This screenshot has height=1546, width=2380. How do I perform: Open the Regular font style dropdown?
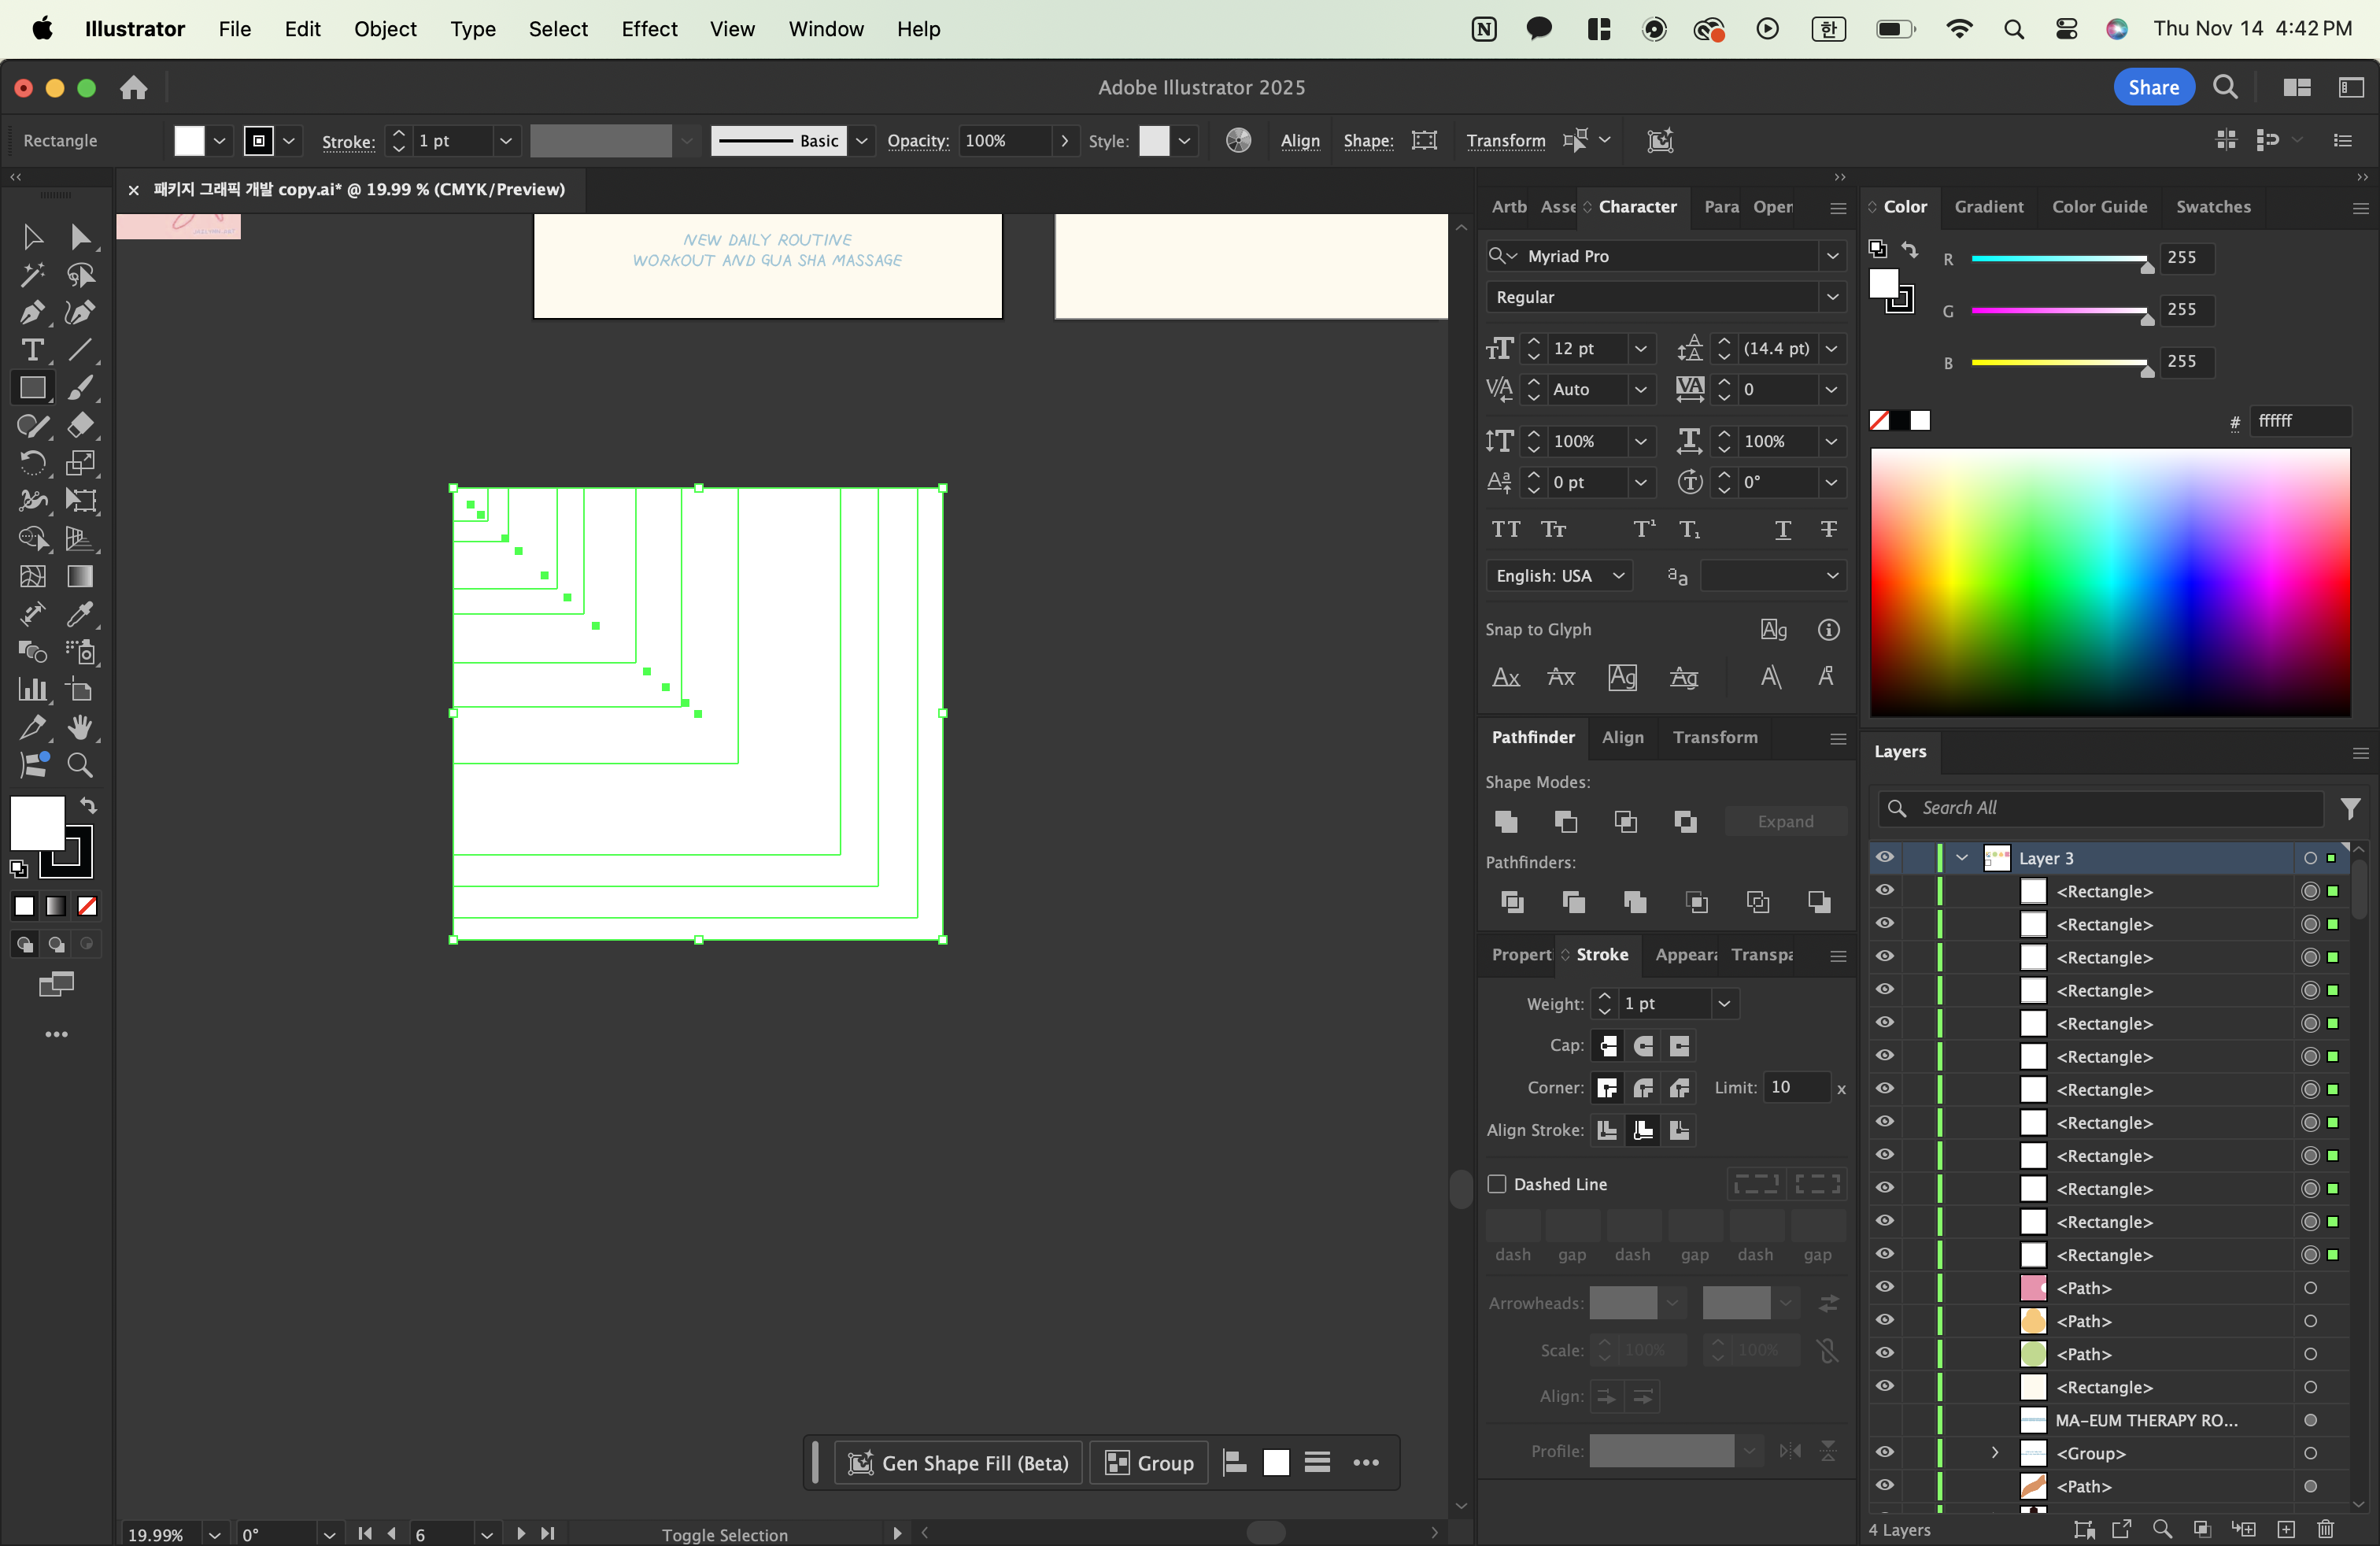point(1833,297)
